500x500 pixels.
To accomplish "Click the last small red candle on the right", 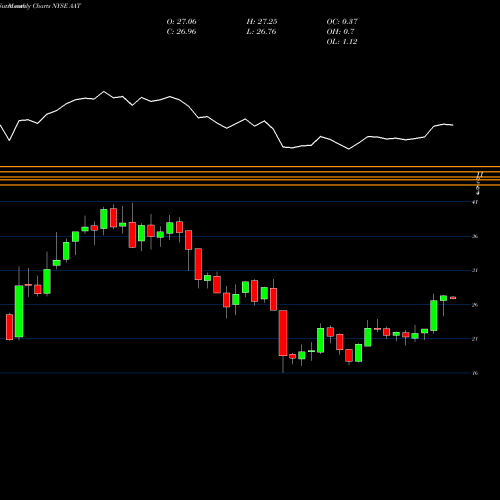I will 453,298.
